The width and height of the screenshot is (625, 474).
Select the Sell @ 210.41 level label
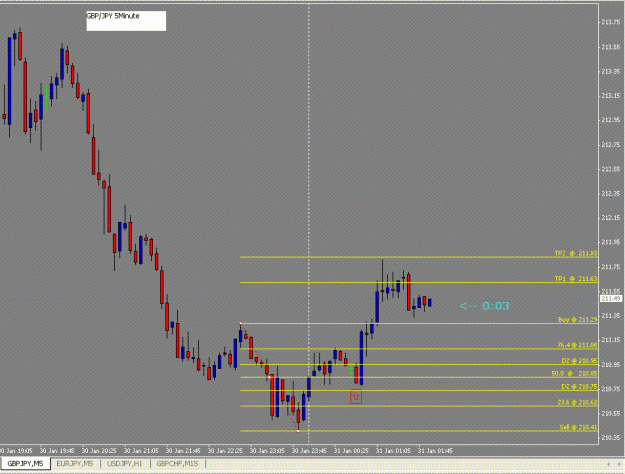tap(578, 427)
